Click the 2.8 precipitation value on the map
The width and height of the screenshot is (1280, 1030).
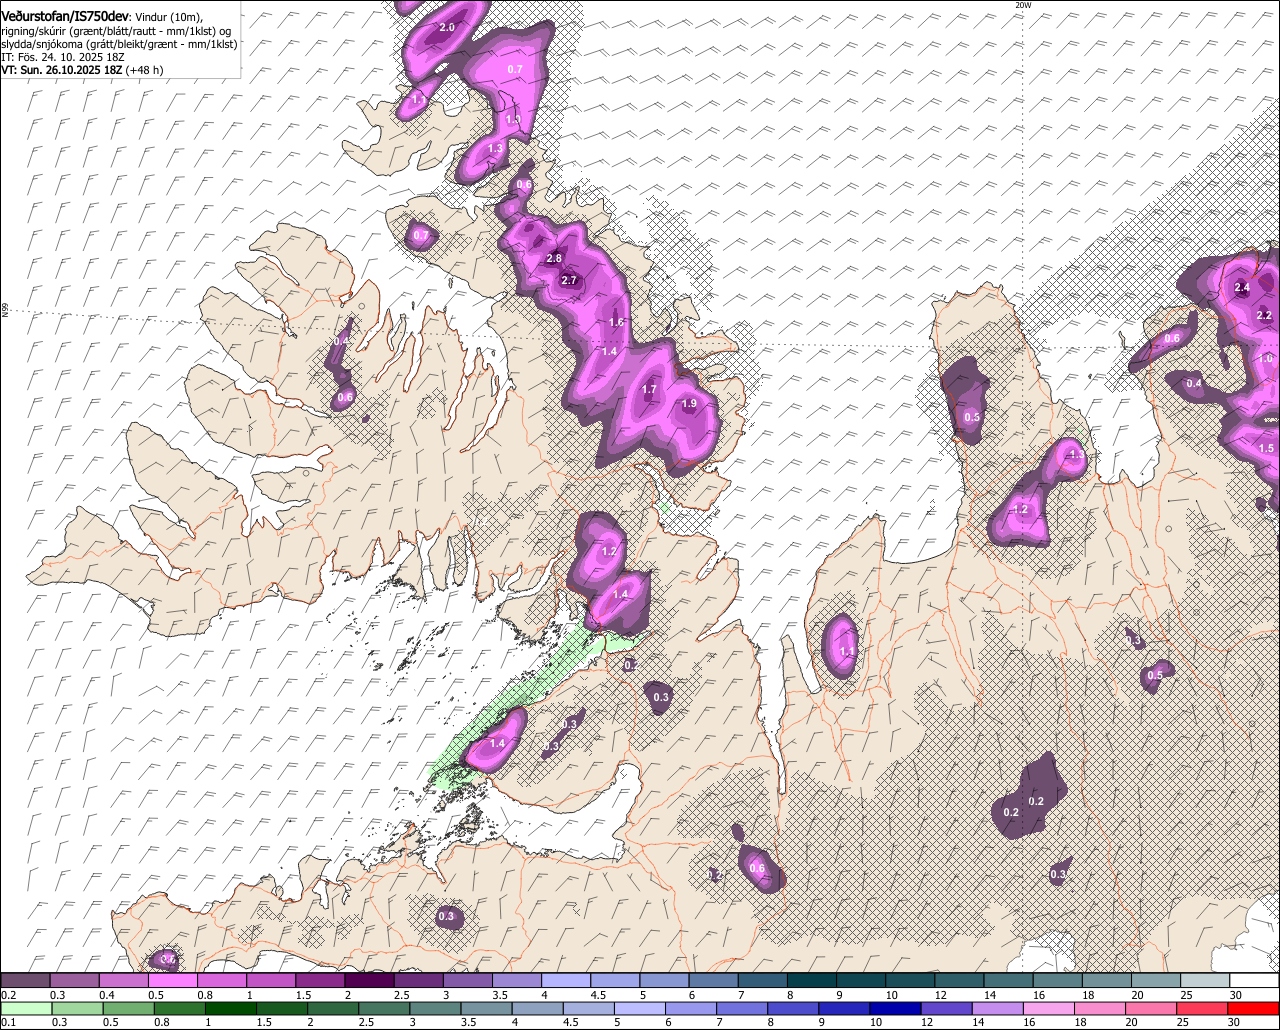pos(555,259)
